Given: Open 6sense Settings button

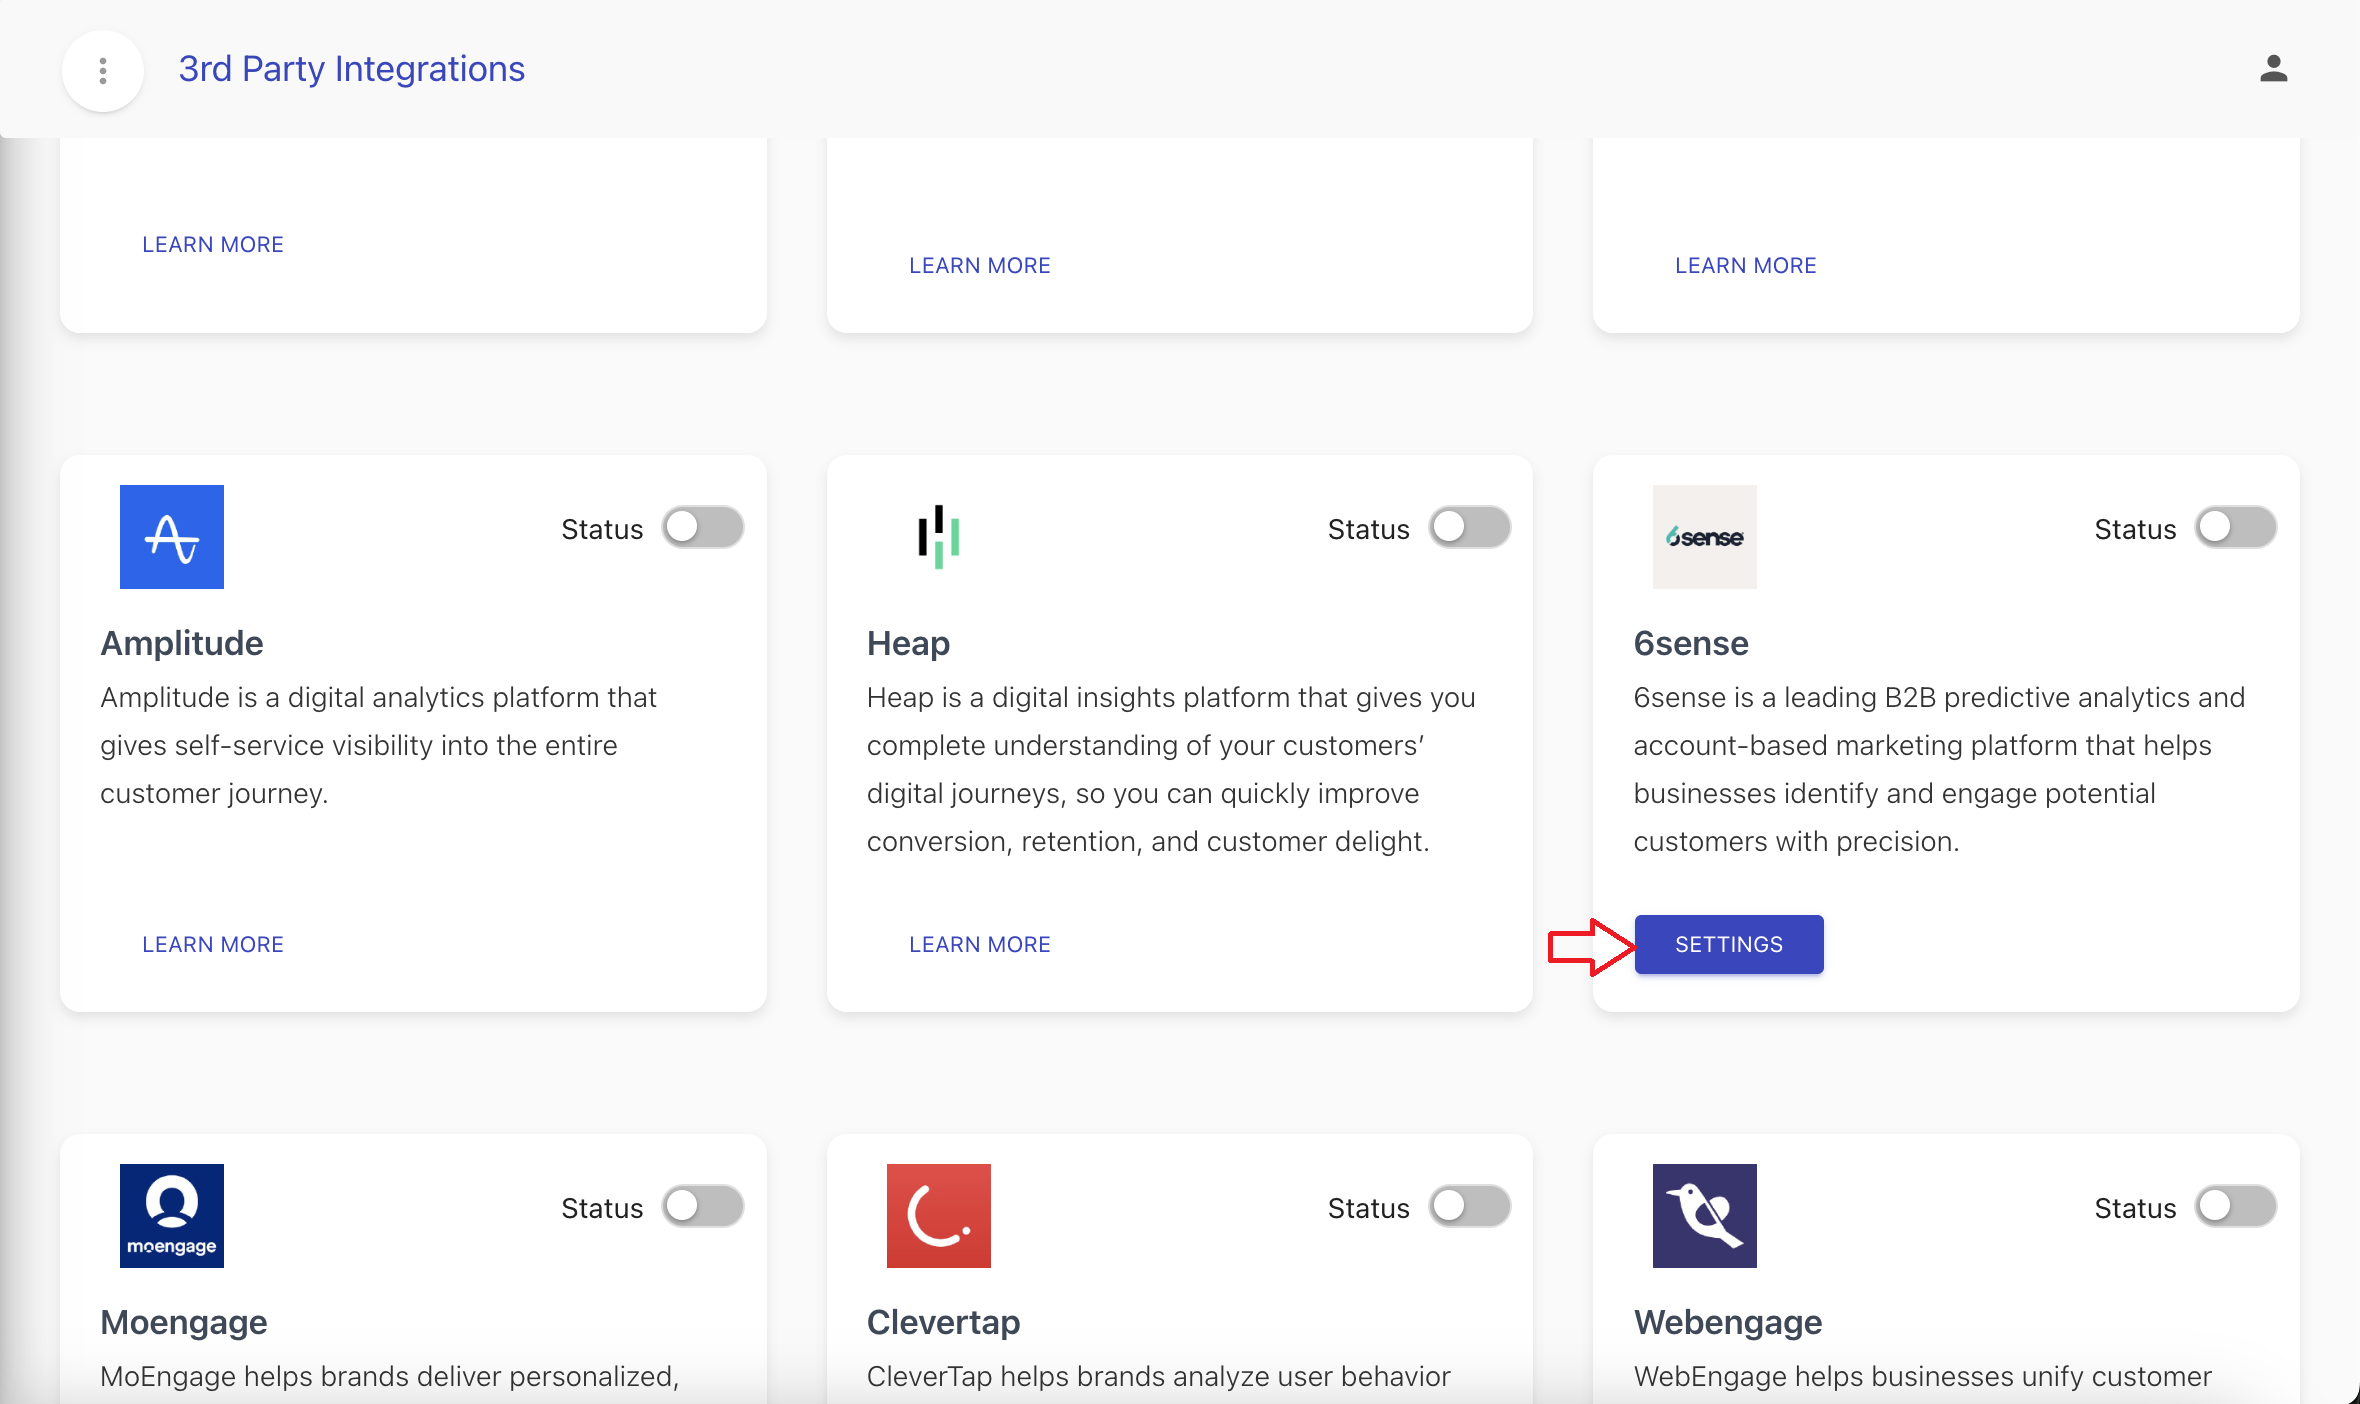Looking at the screenshot, I should point(1729,944).
